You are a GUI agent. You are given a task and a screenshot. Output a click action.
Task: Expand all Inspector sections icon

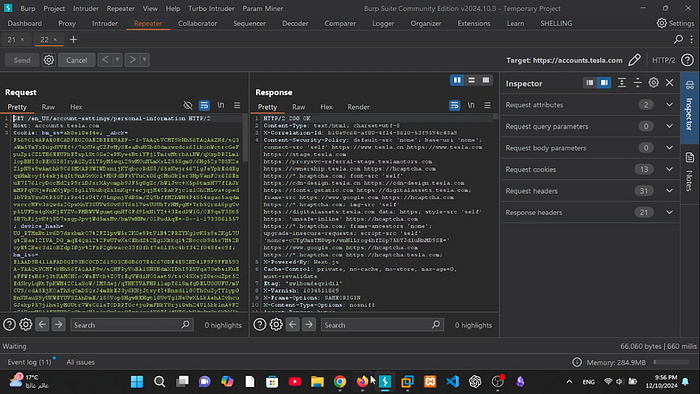621,83
